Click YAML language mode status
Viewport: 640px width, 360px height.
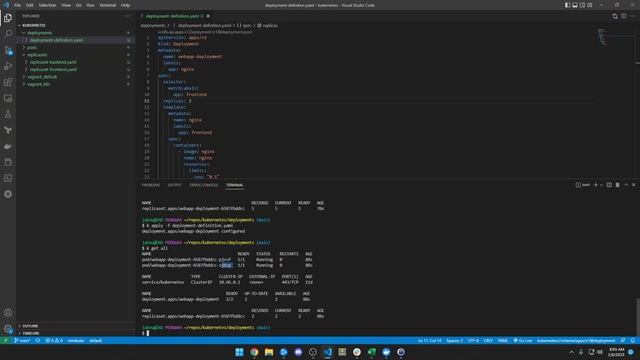(x=503, y=340)
